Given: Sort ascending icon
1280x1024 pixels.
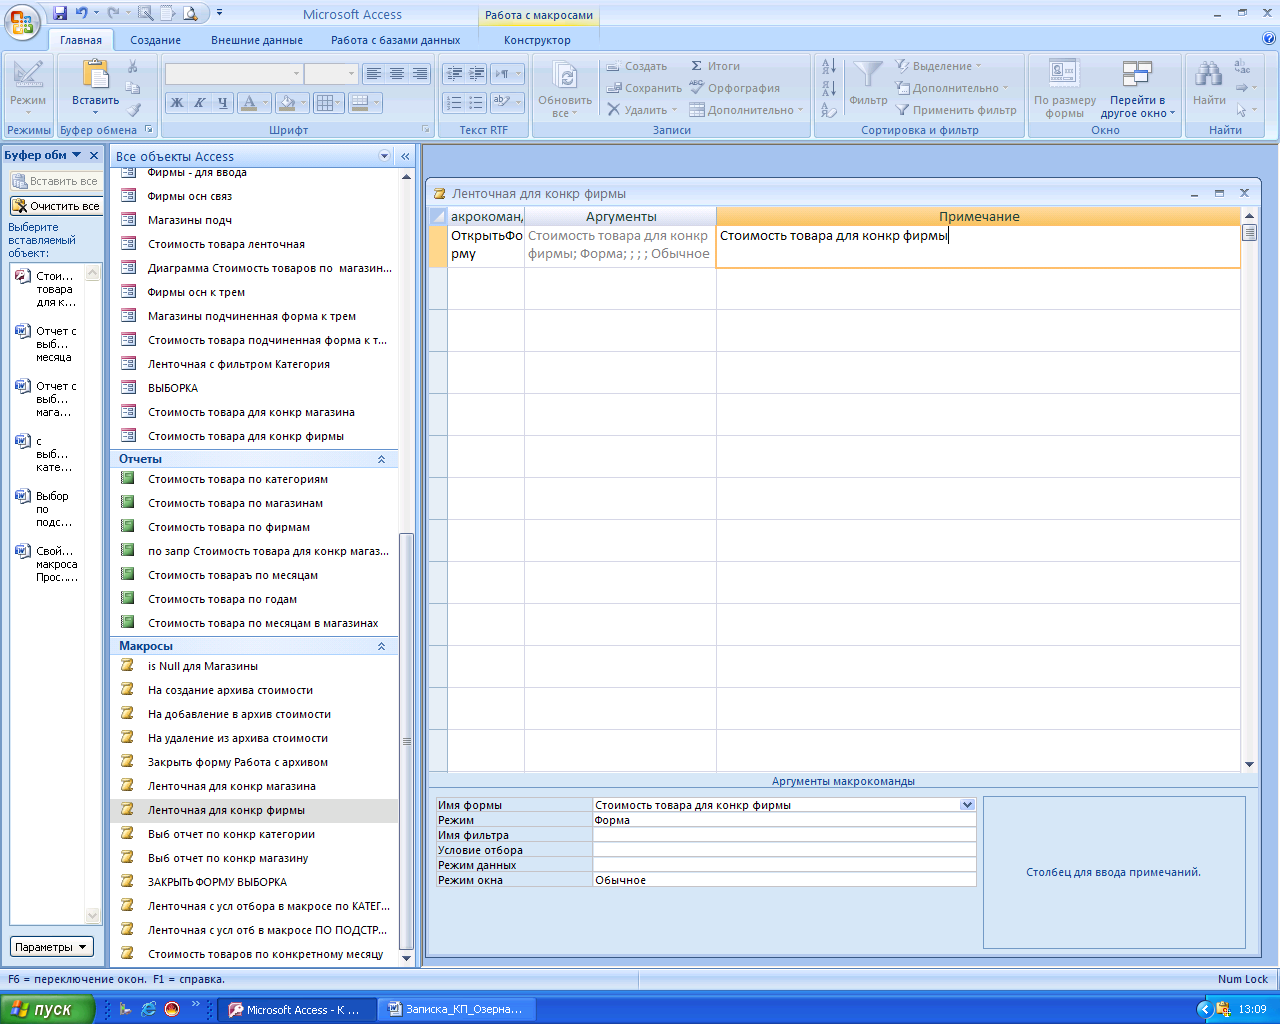Looking at the screenshot, I should coord(829,66).
